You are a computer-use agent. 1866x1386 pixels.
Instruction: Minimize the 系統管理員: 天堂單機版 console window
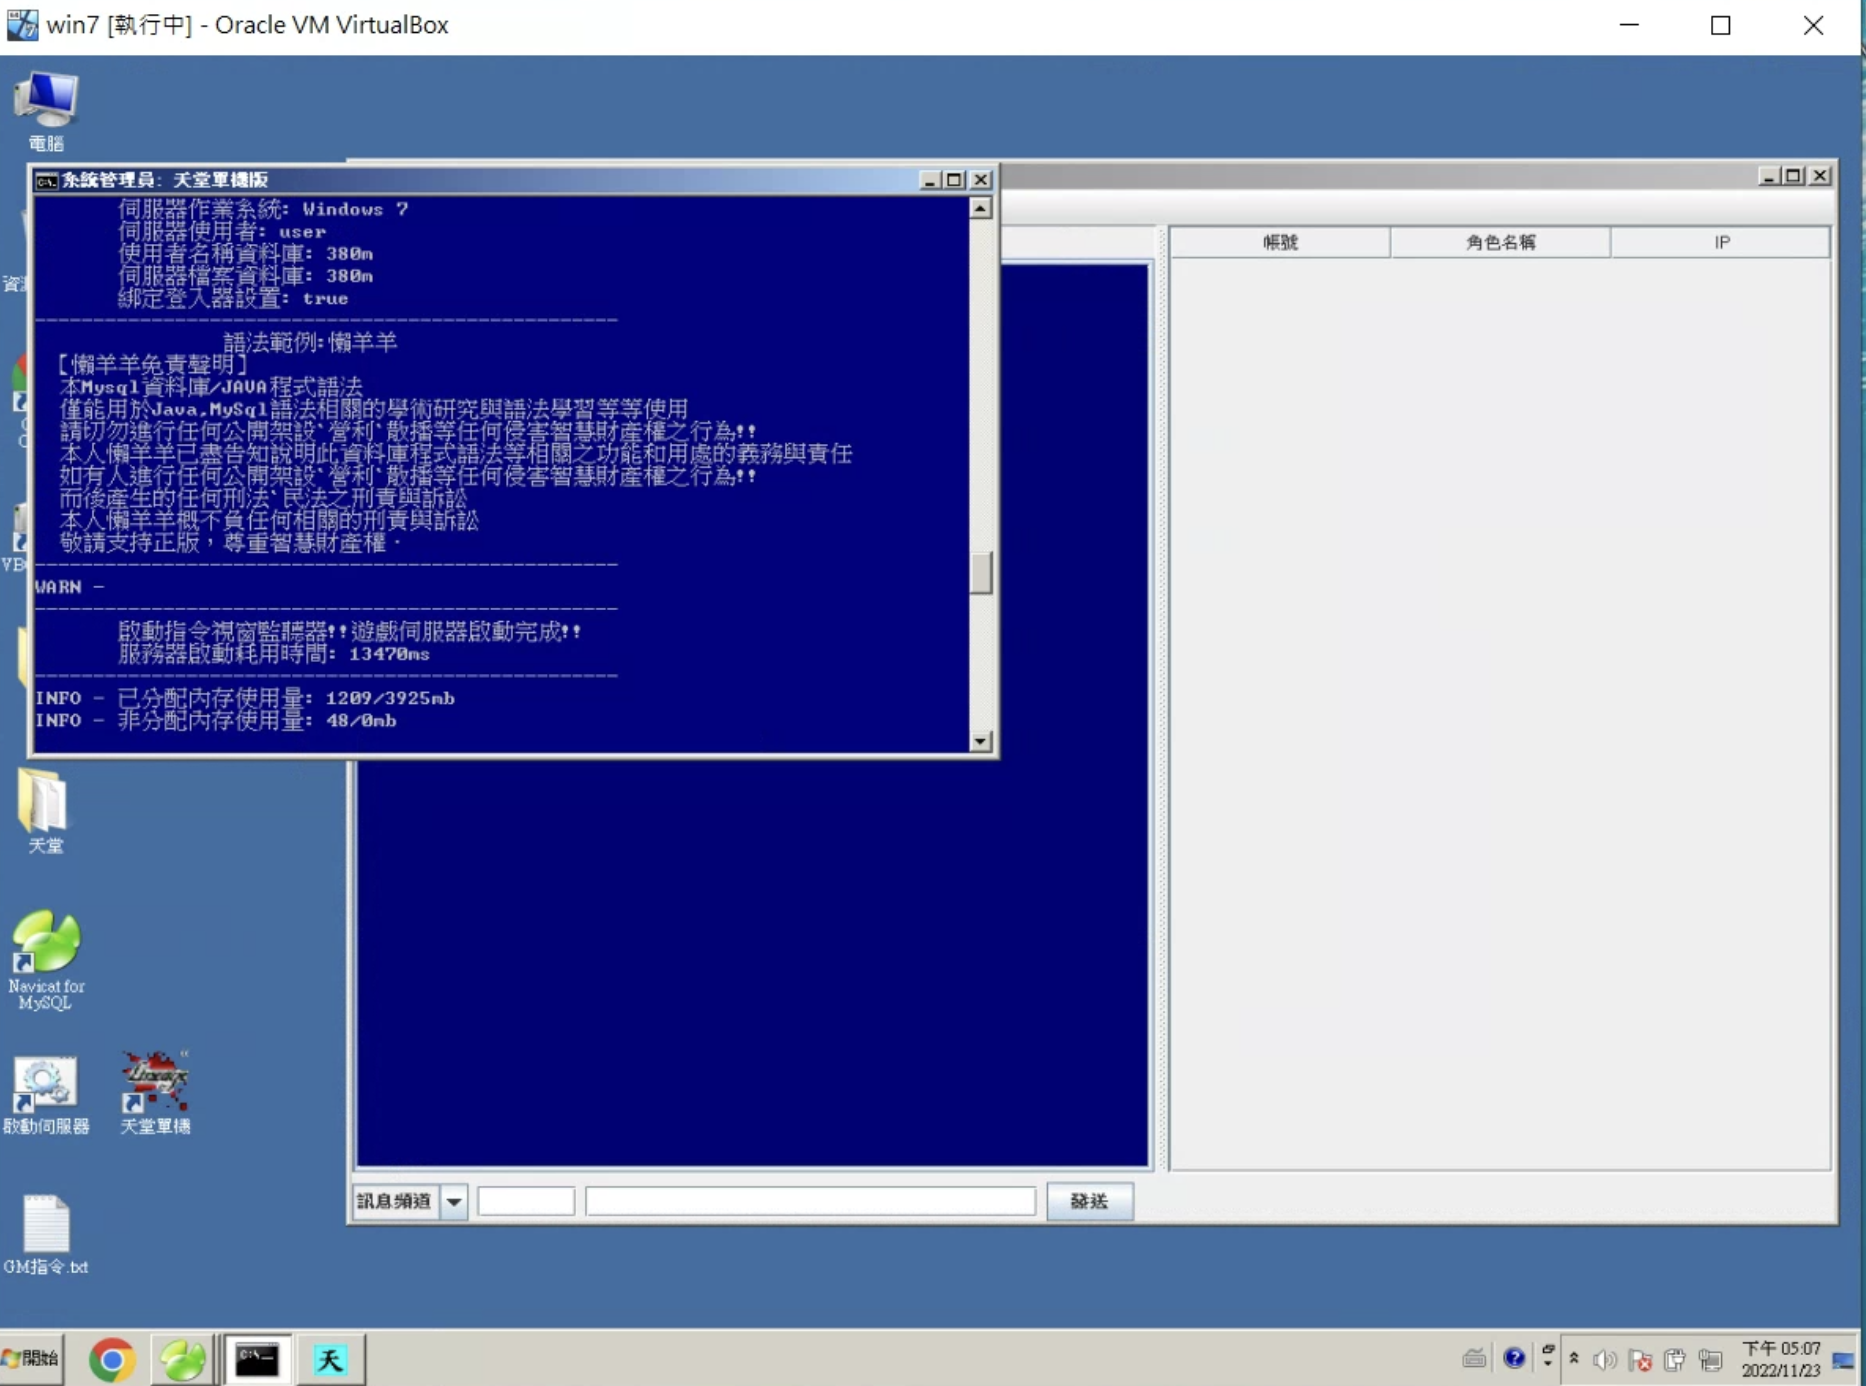(x=929, y=180)
